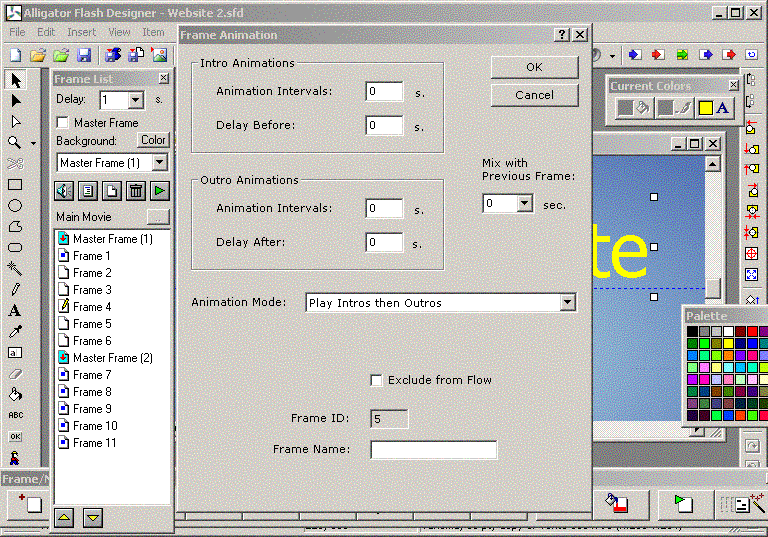Click the fill color bucket icon in Current Colors
The width and height of the screenshot is (768, 537).
pos(643,107)
